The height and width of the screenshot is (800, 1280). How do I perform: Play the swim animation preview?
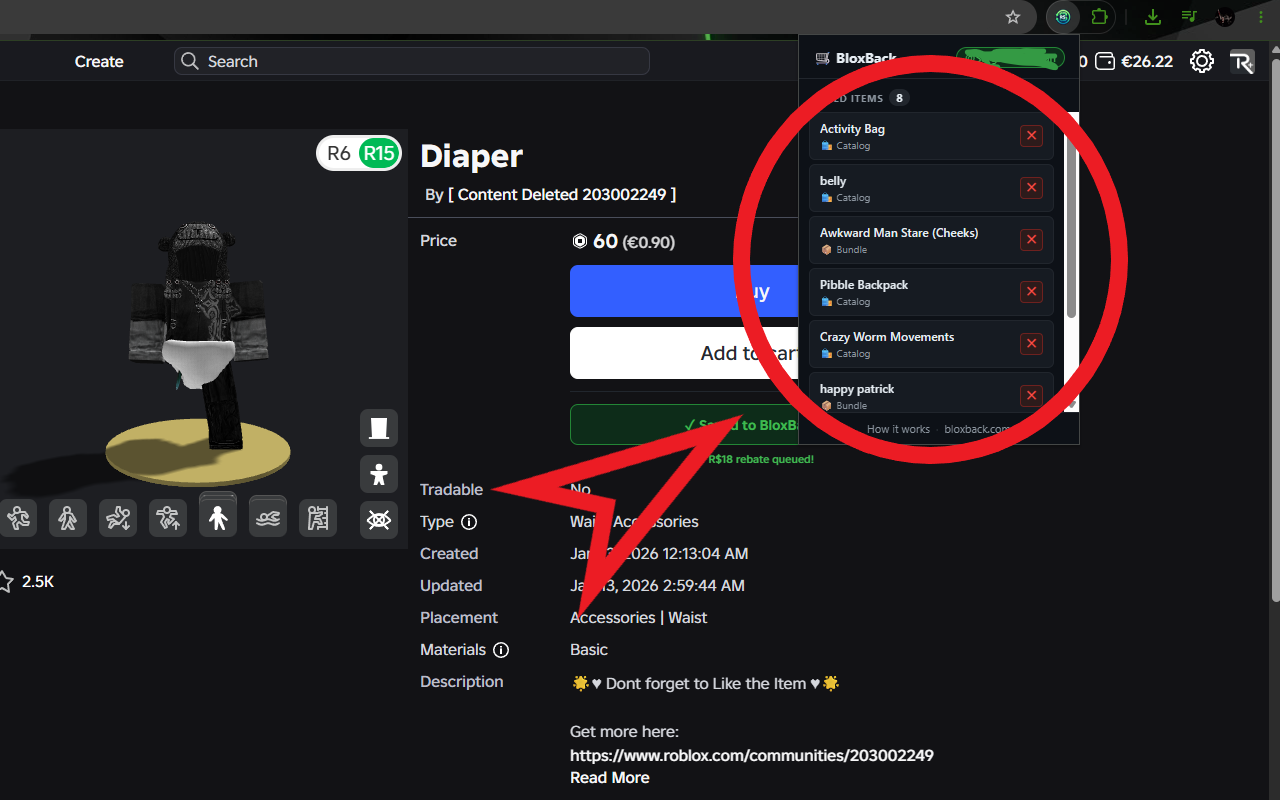[268, 518]
